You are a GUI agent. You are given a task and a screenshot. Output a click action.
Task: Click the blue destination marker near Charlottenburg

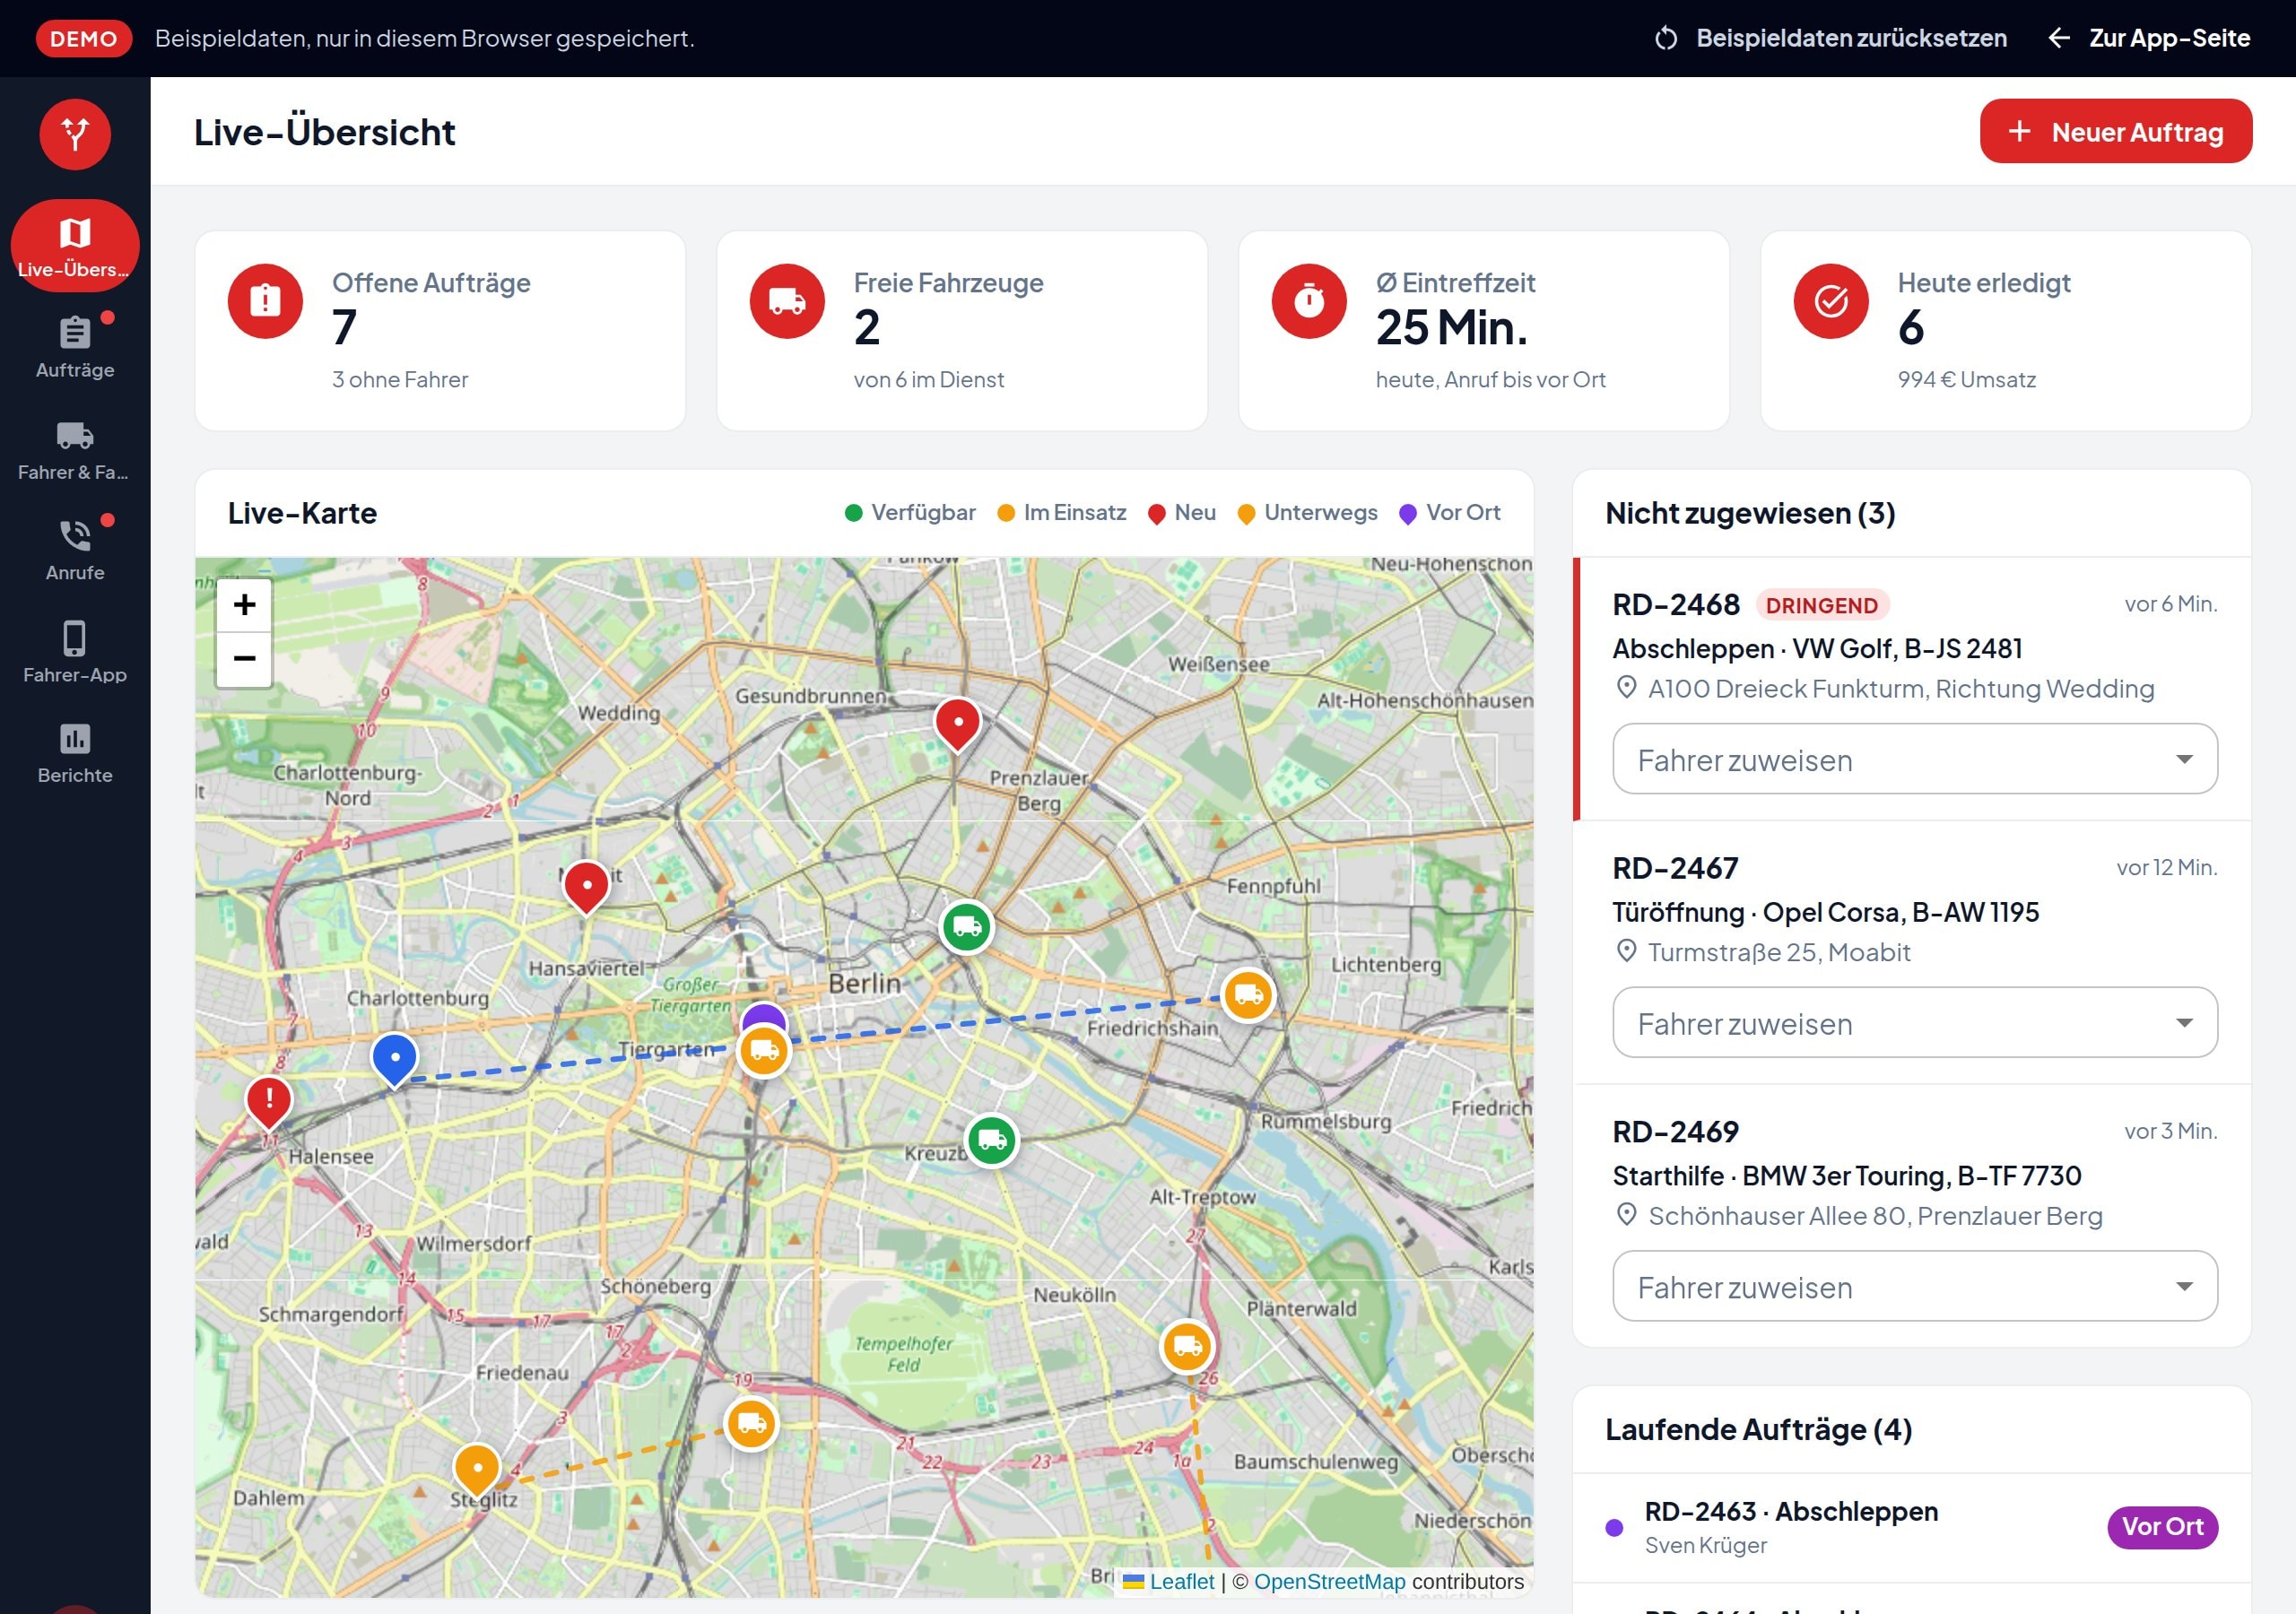[395, 1059]
